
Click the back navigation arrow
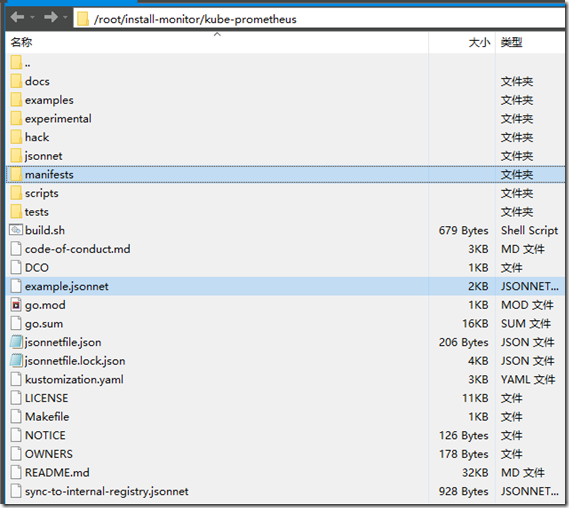click(x=17, y=17)
